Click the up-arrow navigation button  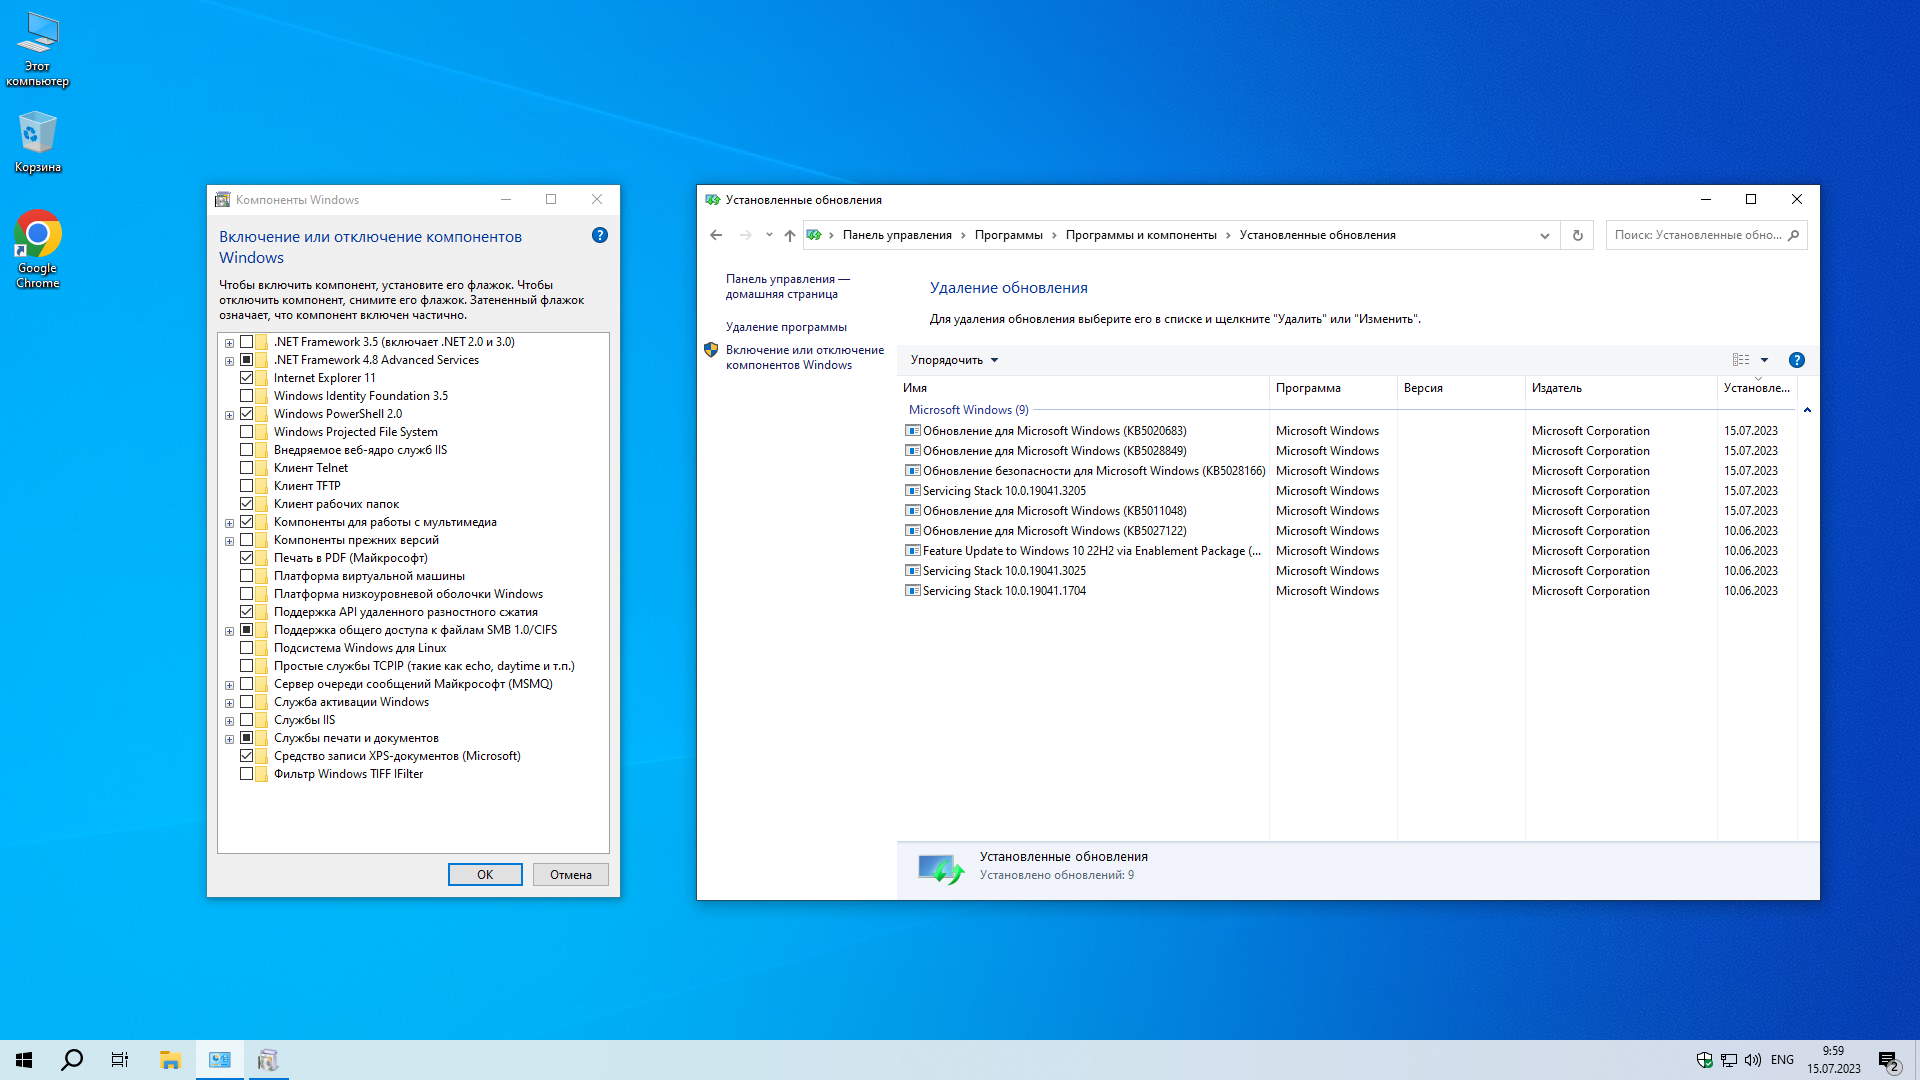790,235
